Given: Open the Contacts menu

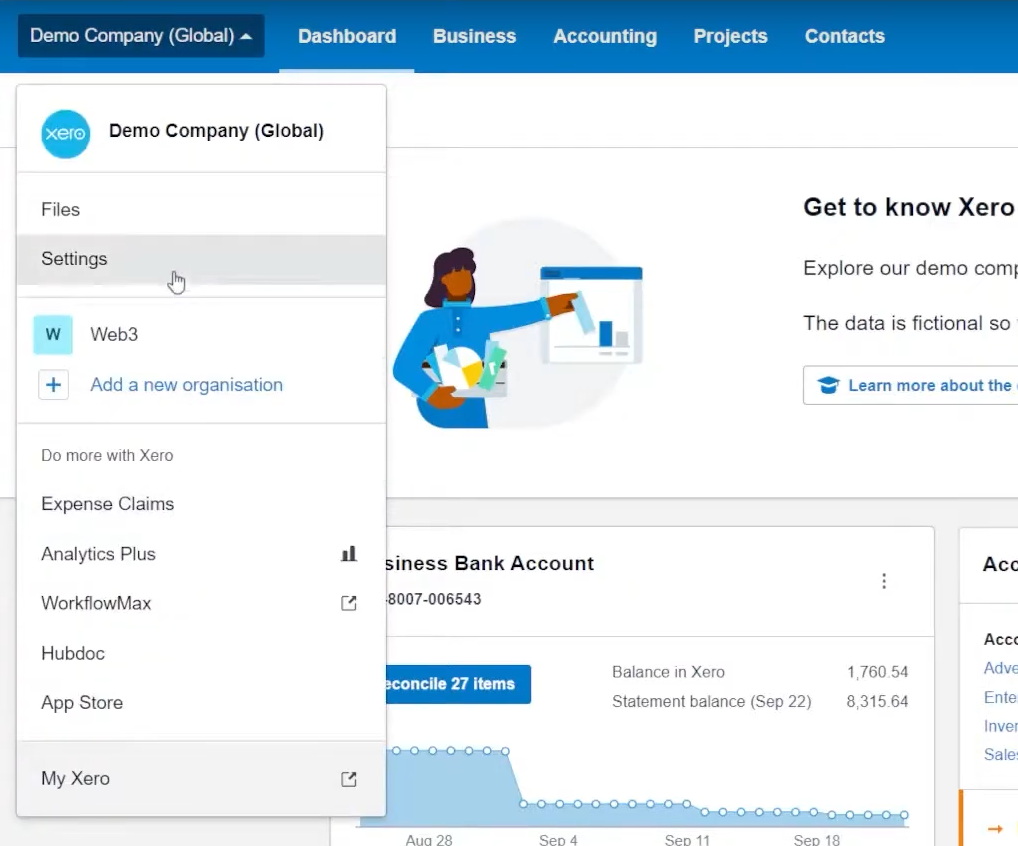Looking at the screenshot, I should click(845, 36).
